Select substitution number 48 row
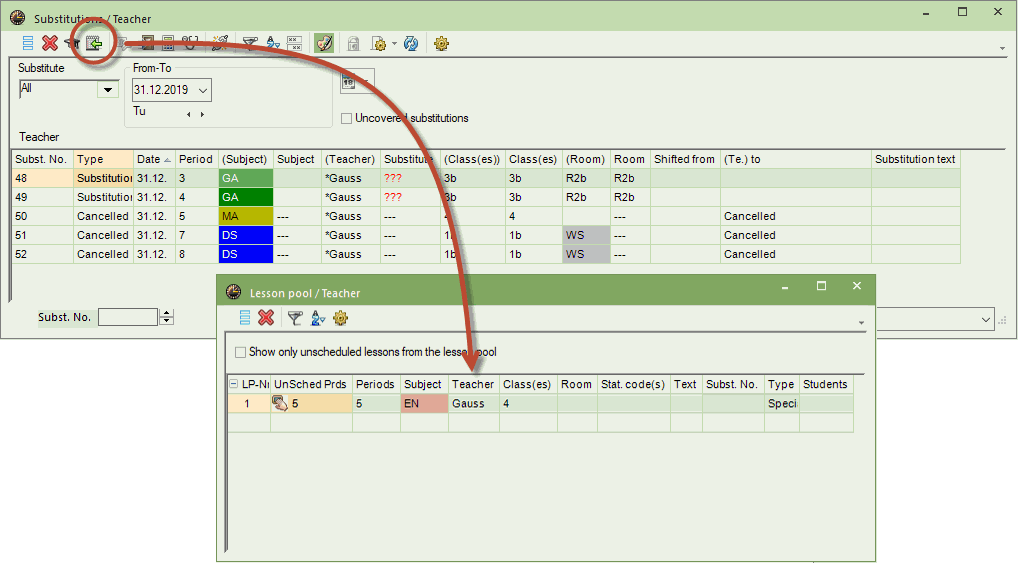 (x=486, y=178)
